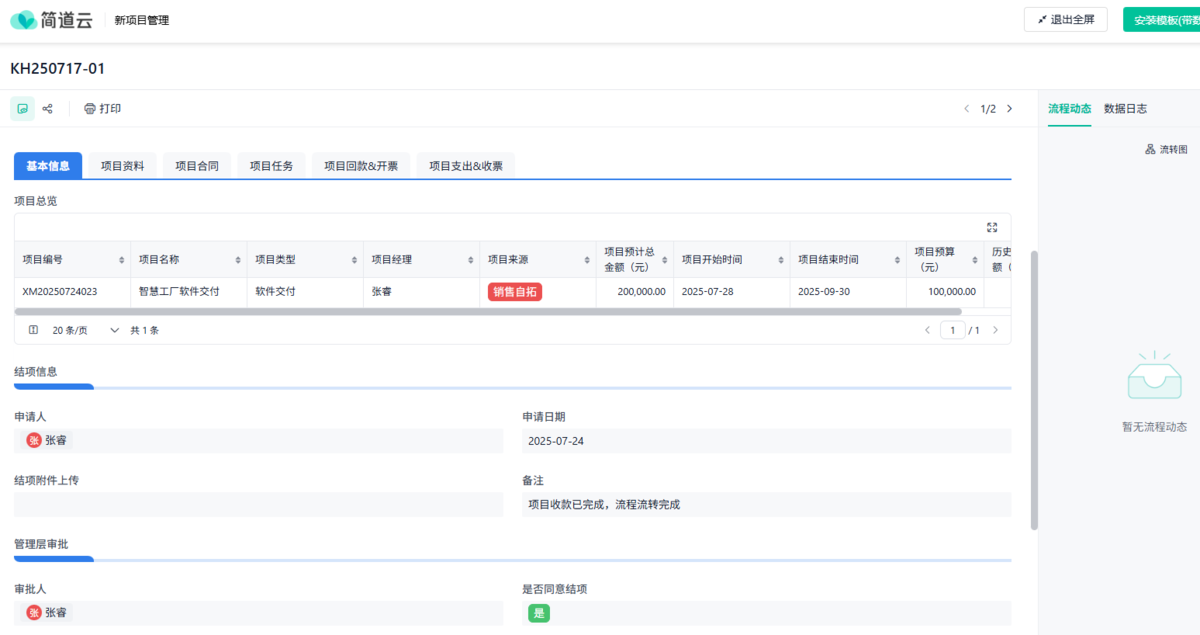
Task: Sort by 项目来源 column
Action: tap(588, 260)
